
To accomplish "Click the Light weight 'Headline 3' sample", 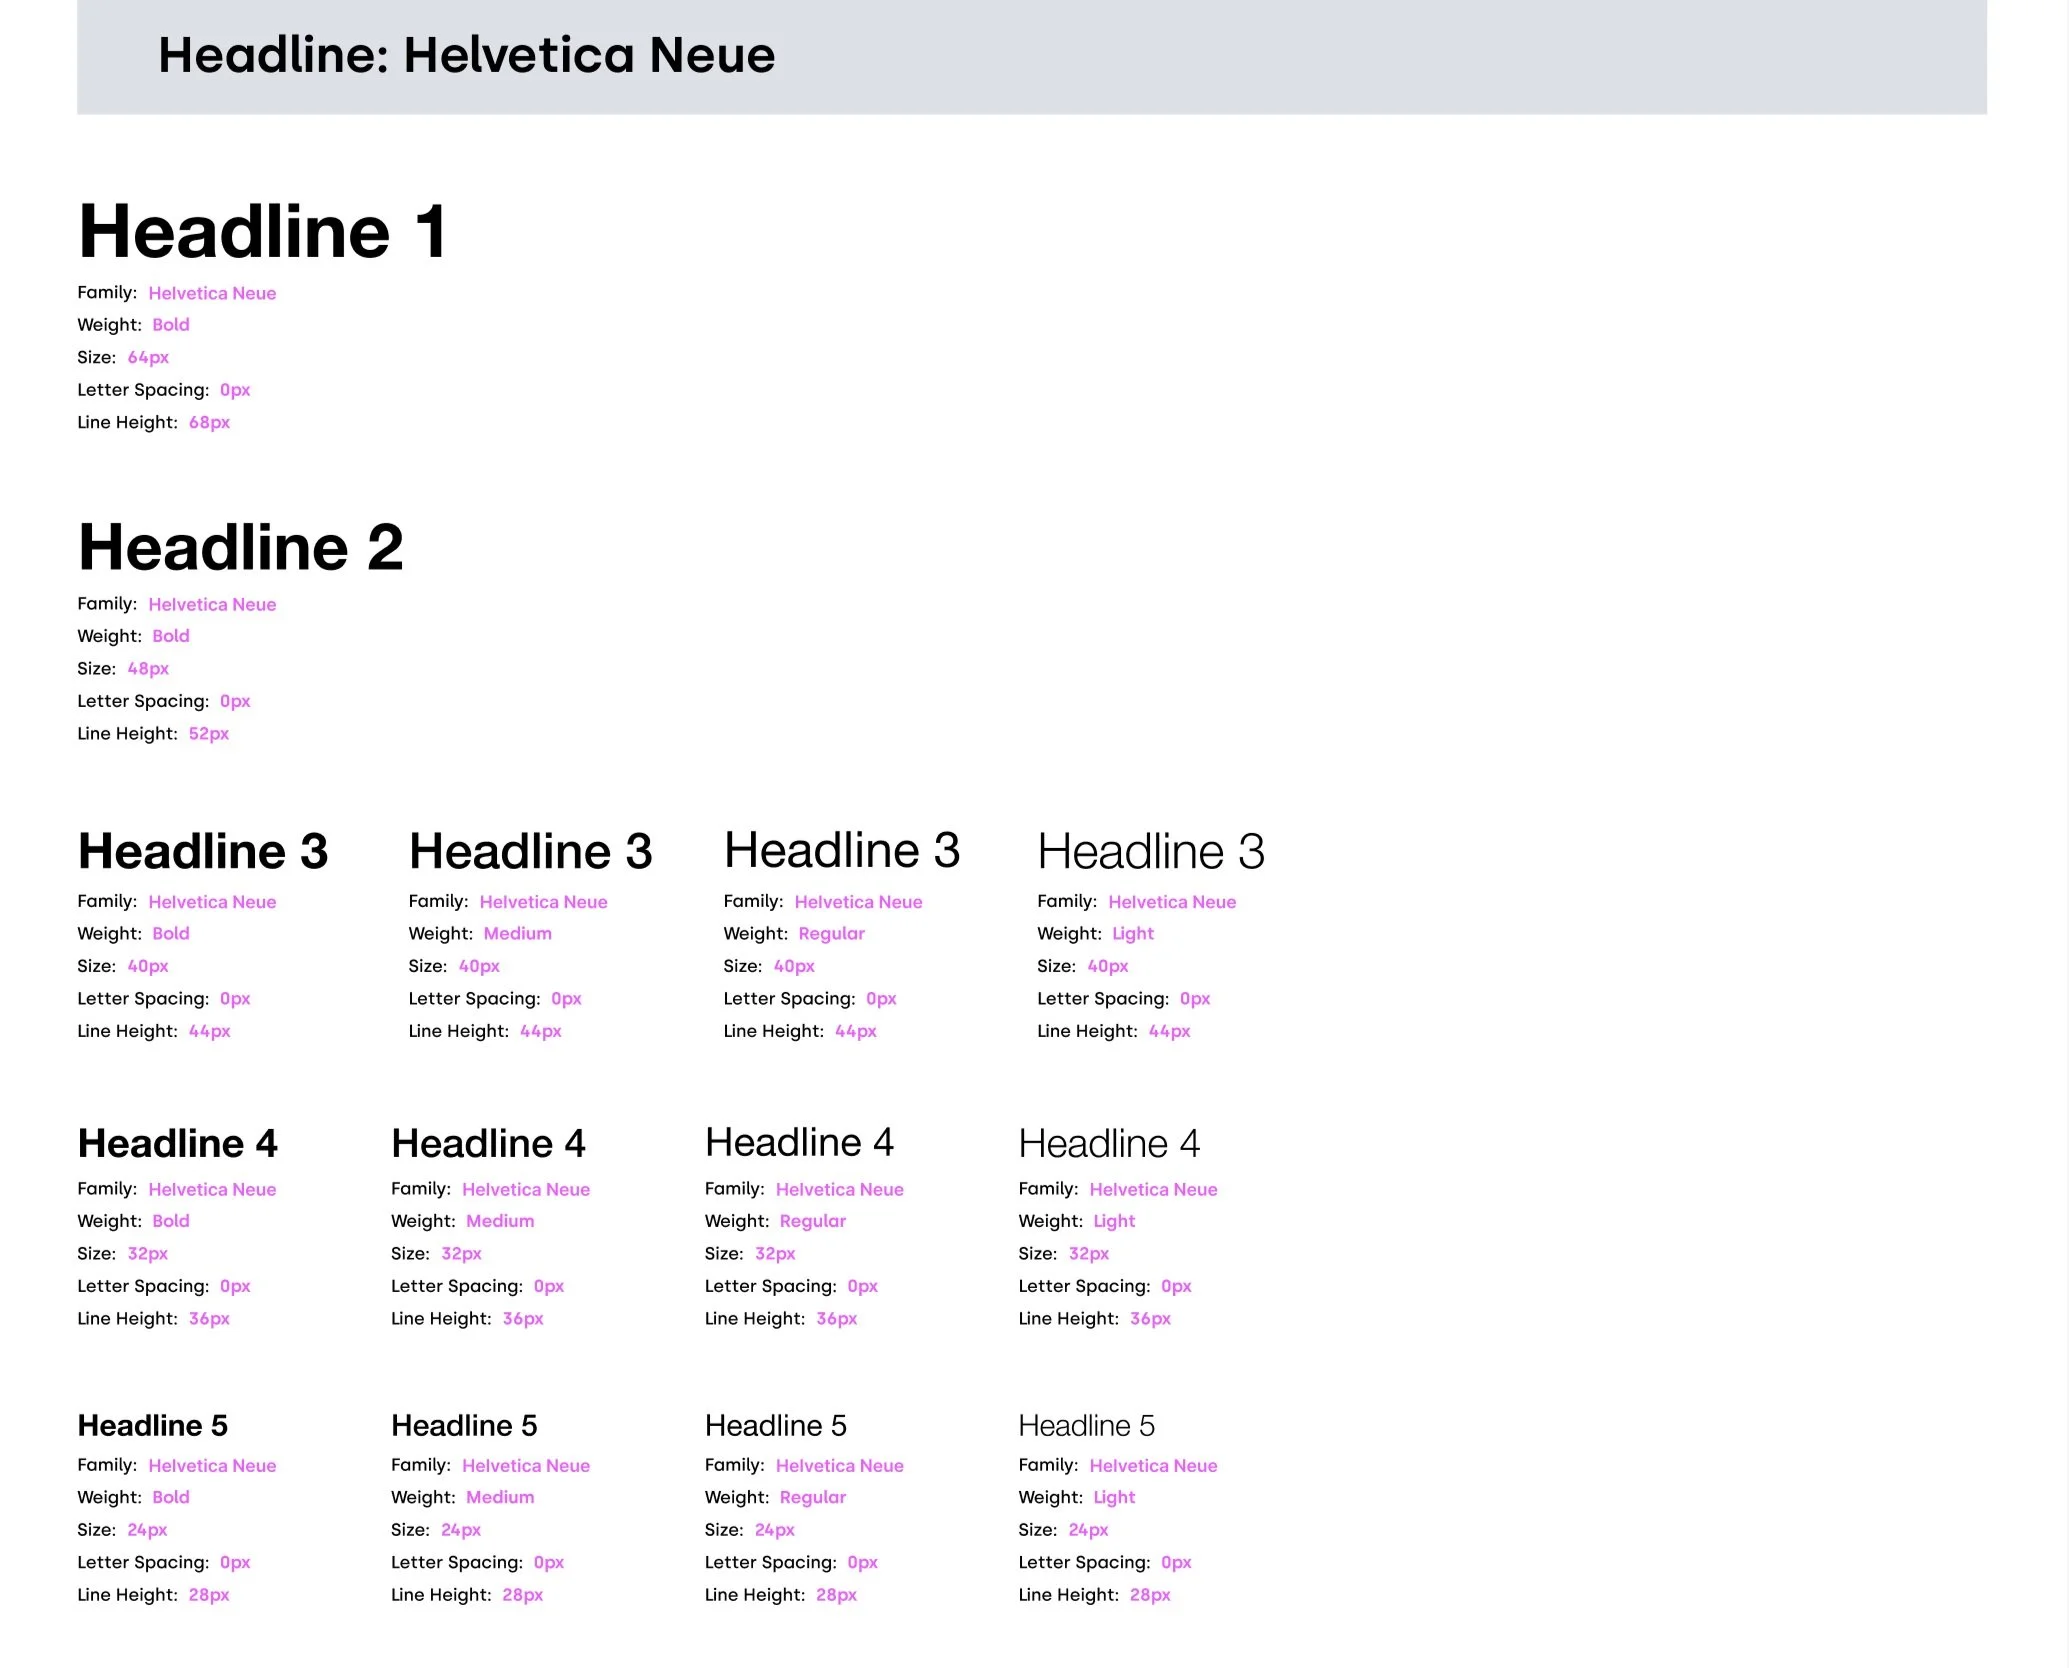I will coord(1150,851).
